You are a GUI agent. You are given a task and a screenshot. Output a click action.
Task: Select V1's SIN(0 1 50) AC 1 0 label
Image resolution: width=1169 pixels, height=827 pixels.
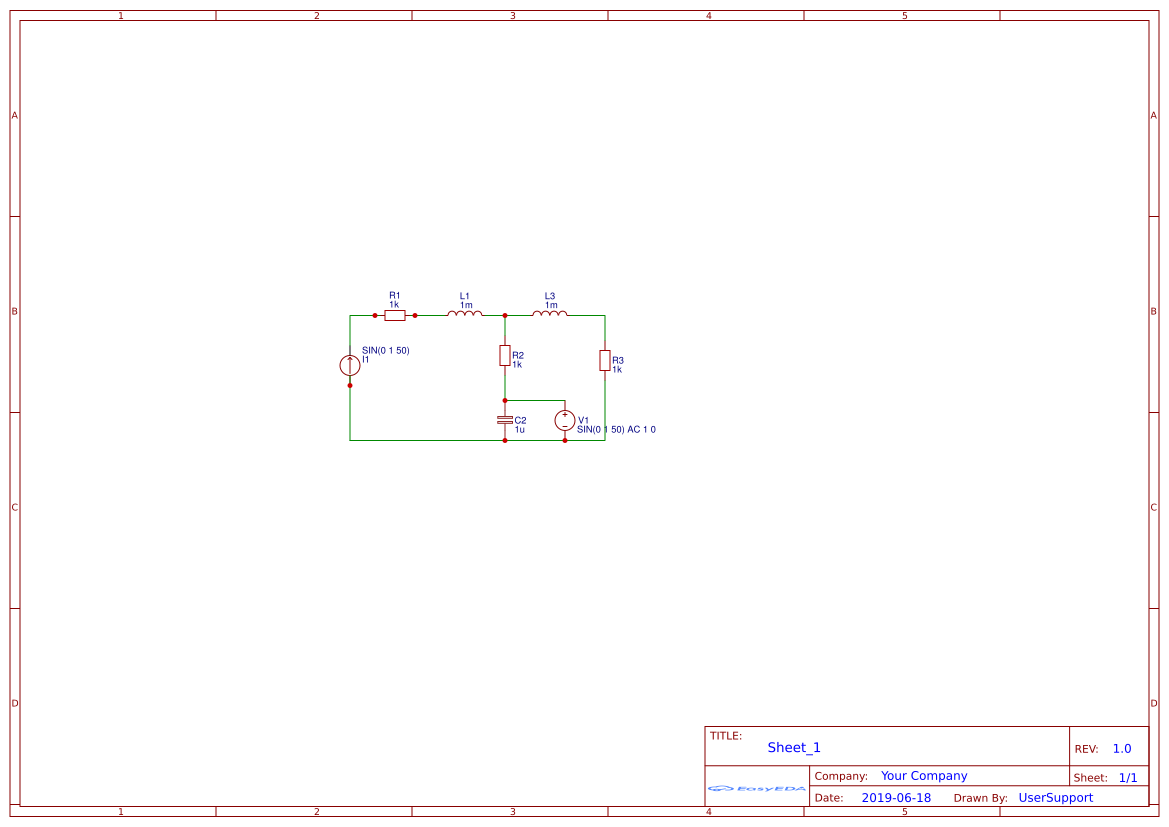(616, 429)
